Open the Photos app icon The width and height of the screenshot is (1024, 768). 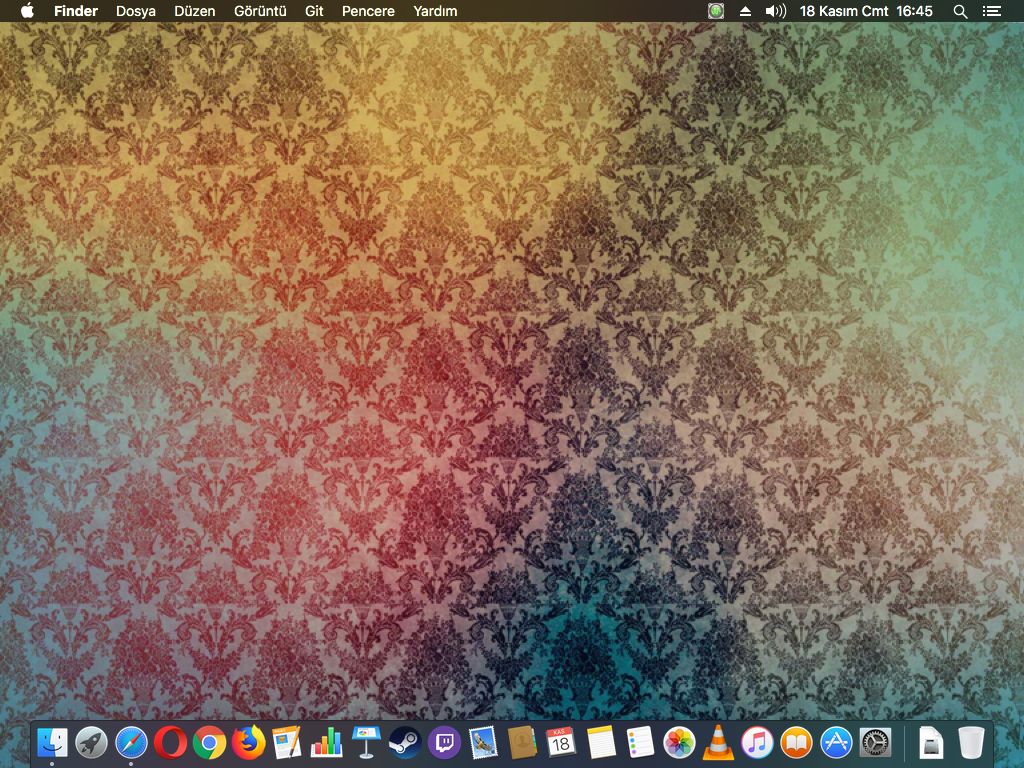tap(679, 742)
